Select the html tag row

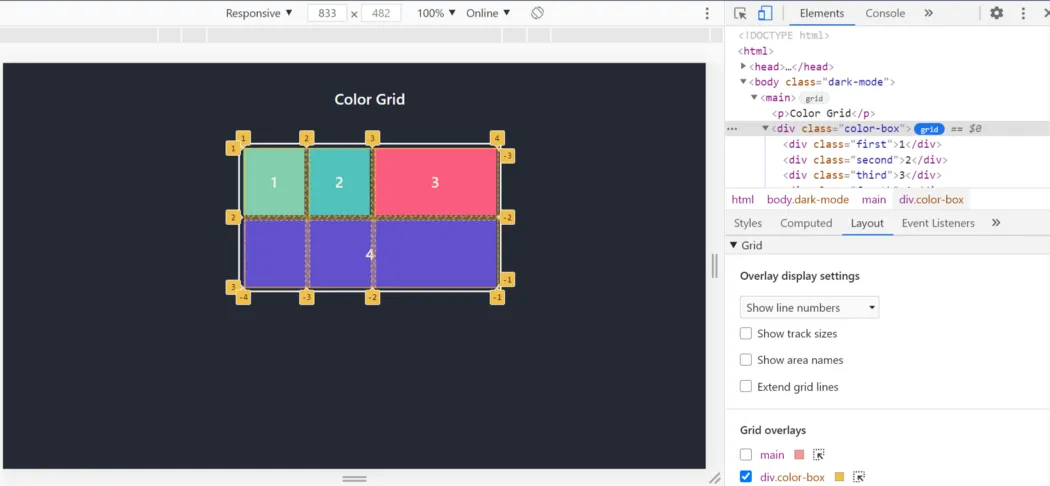pos(756,51)
